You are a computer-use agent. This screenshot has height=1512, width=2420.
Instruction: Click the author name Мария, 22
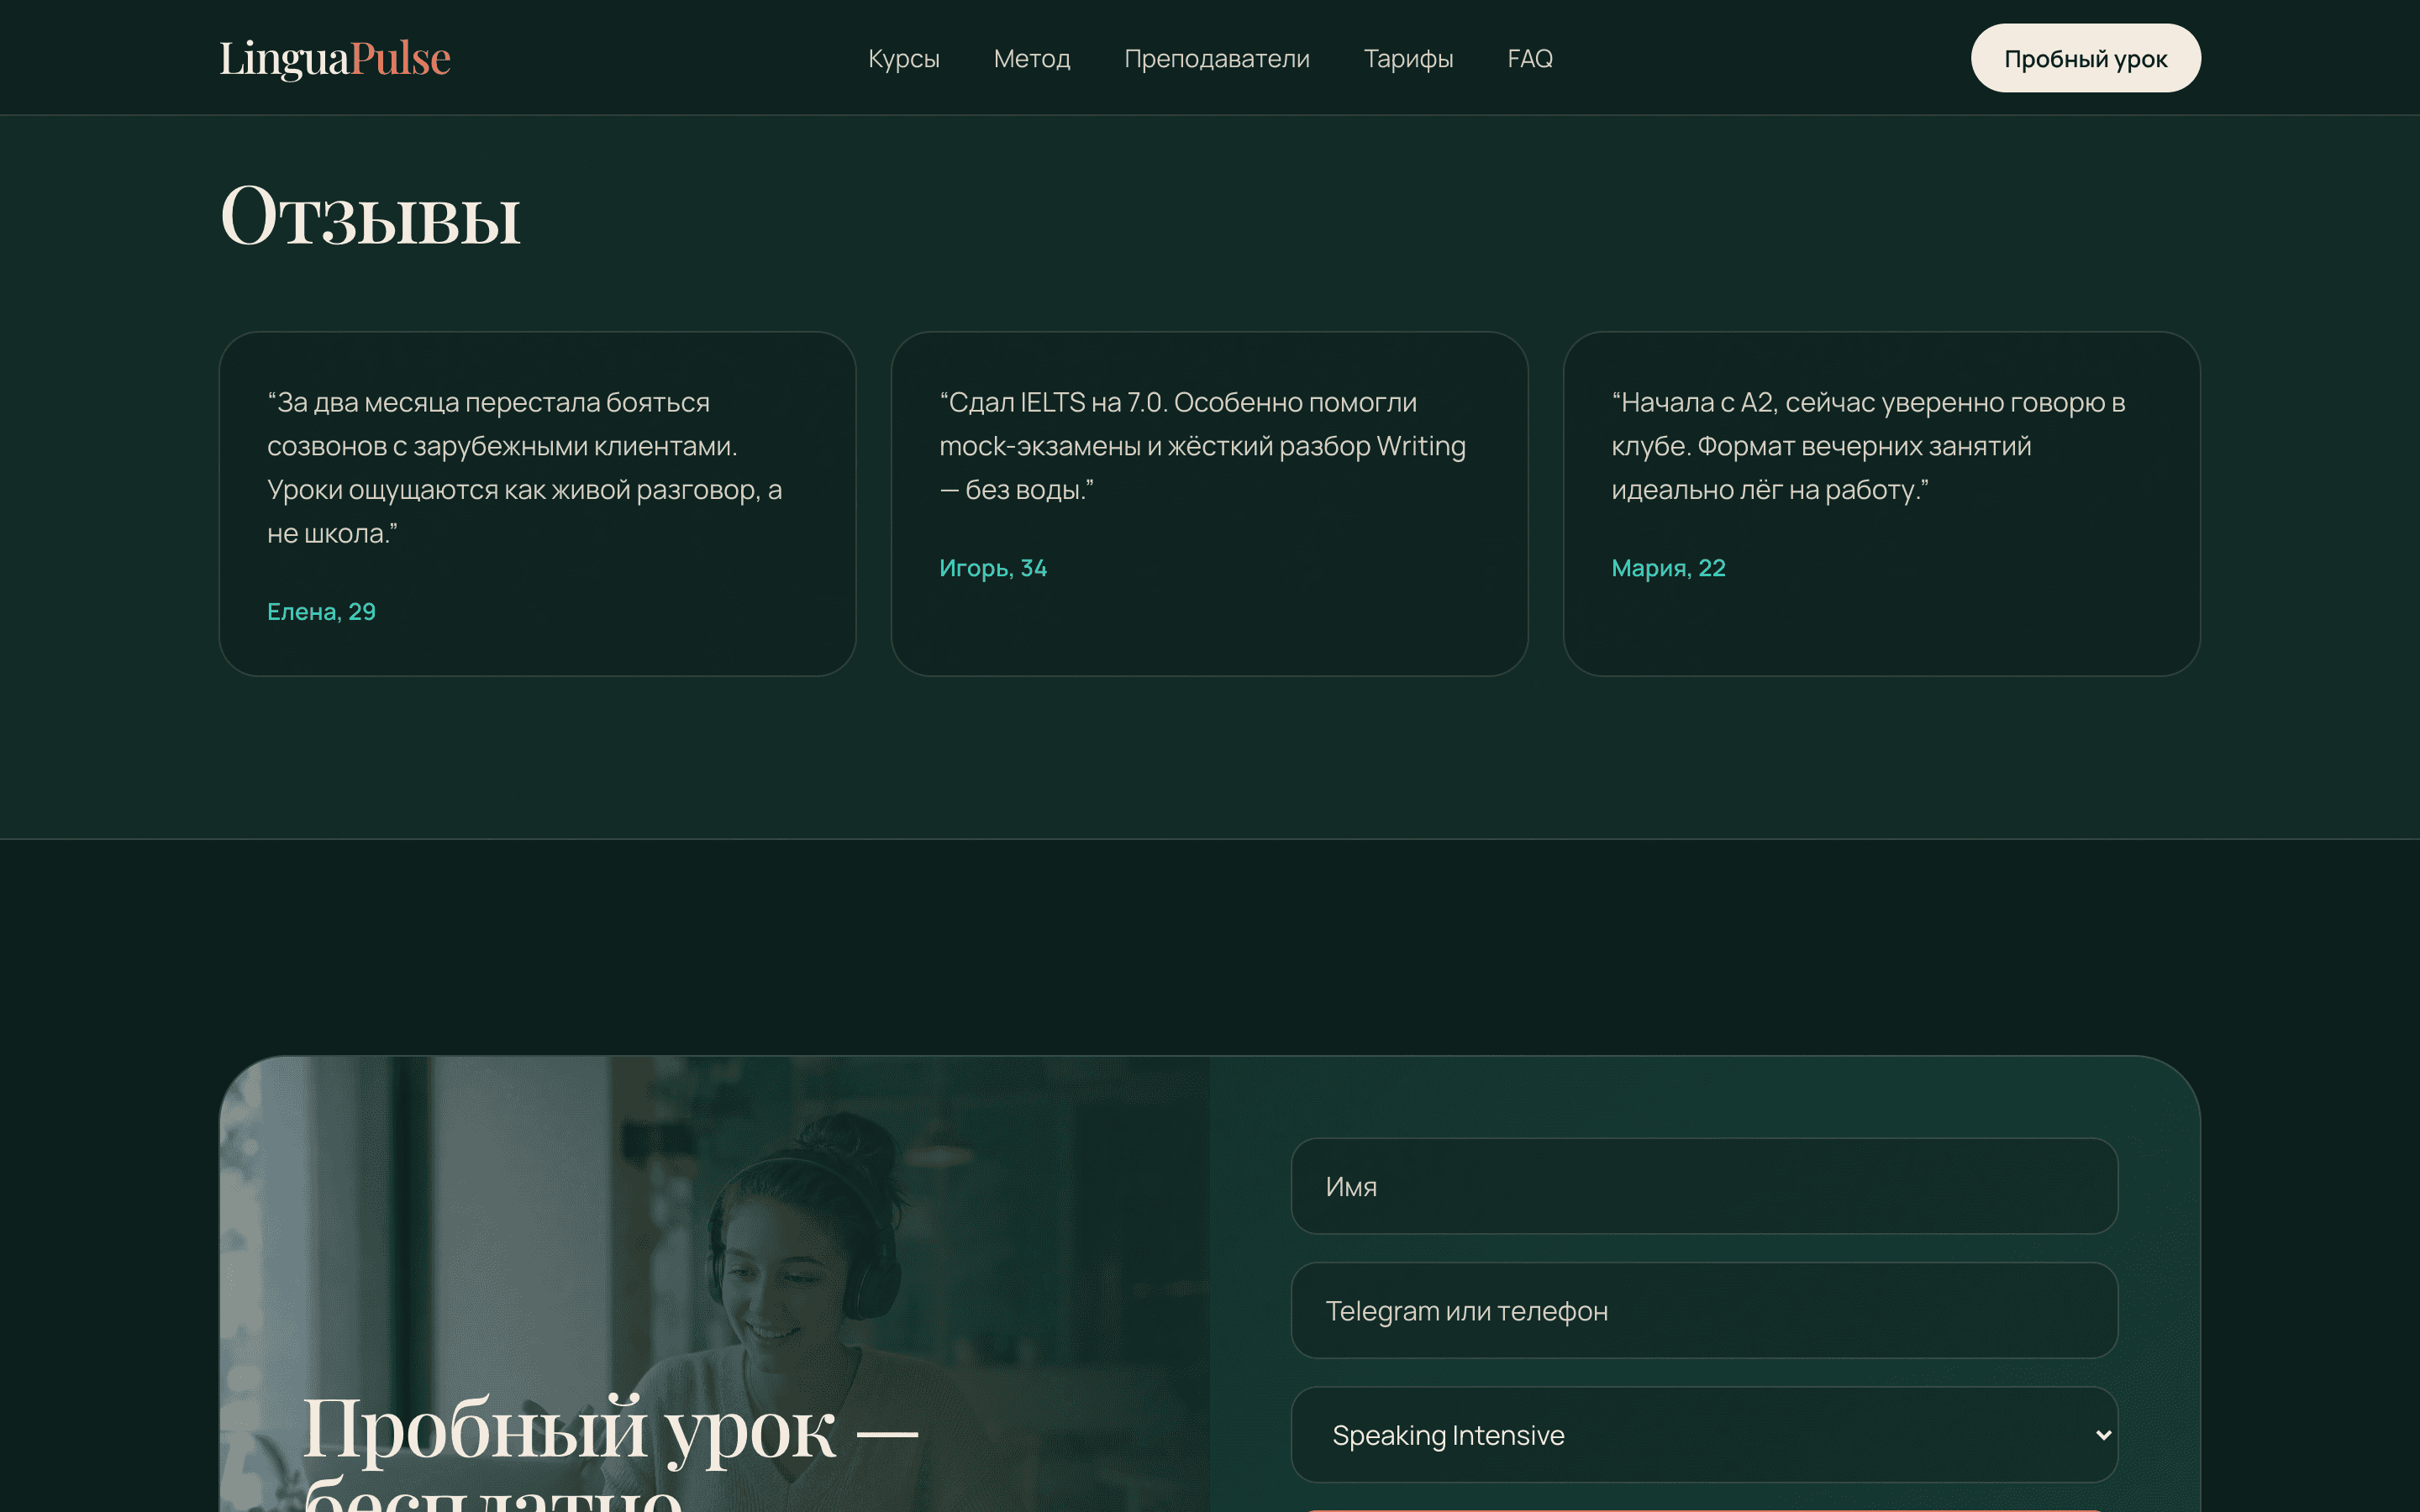tap(1668, 568)
